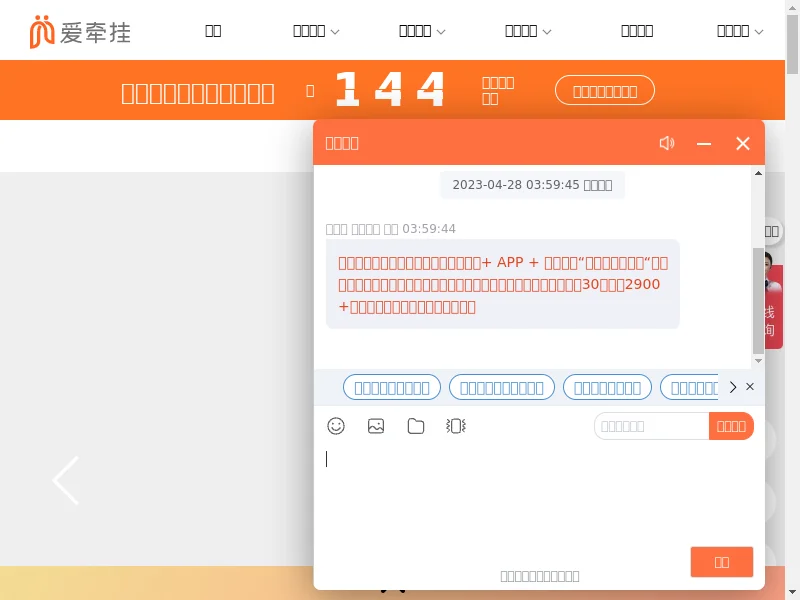The width and height of the screenshot is (800, 600).
Task: Click the page's vertical scrollbar thumb
Action: [792, 44]
